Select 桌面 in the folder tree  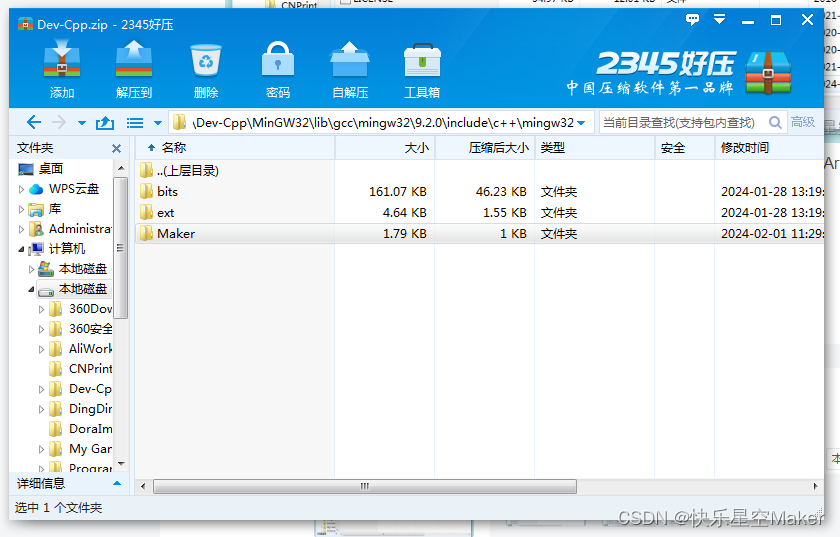[51, 169]
